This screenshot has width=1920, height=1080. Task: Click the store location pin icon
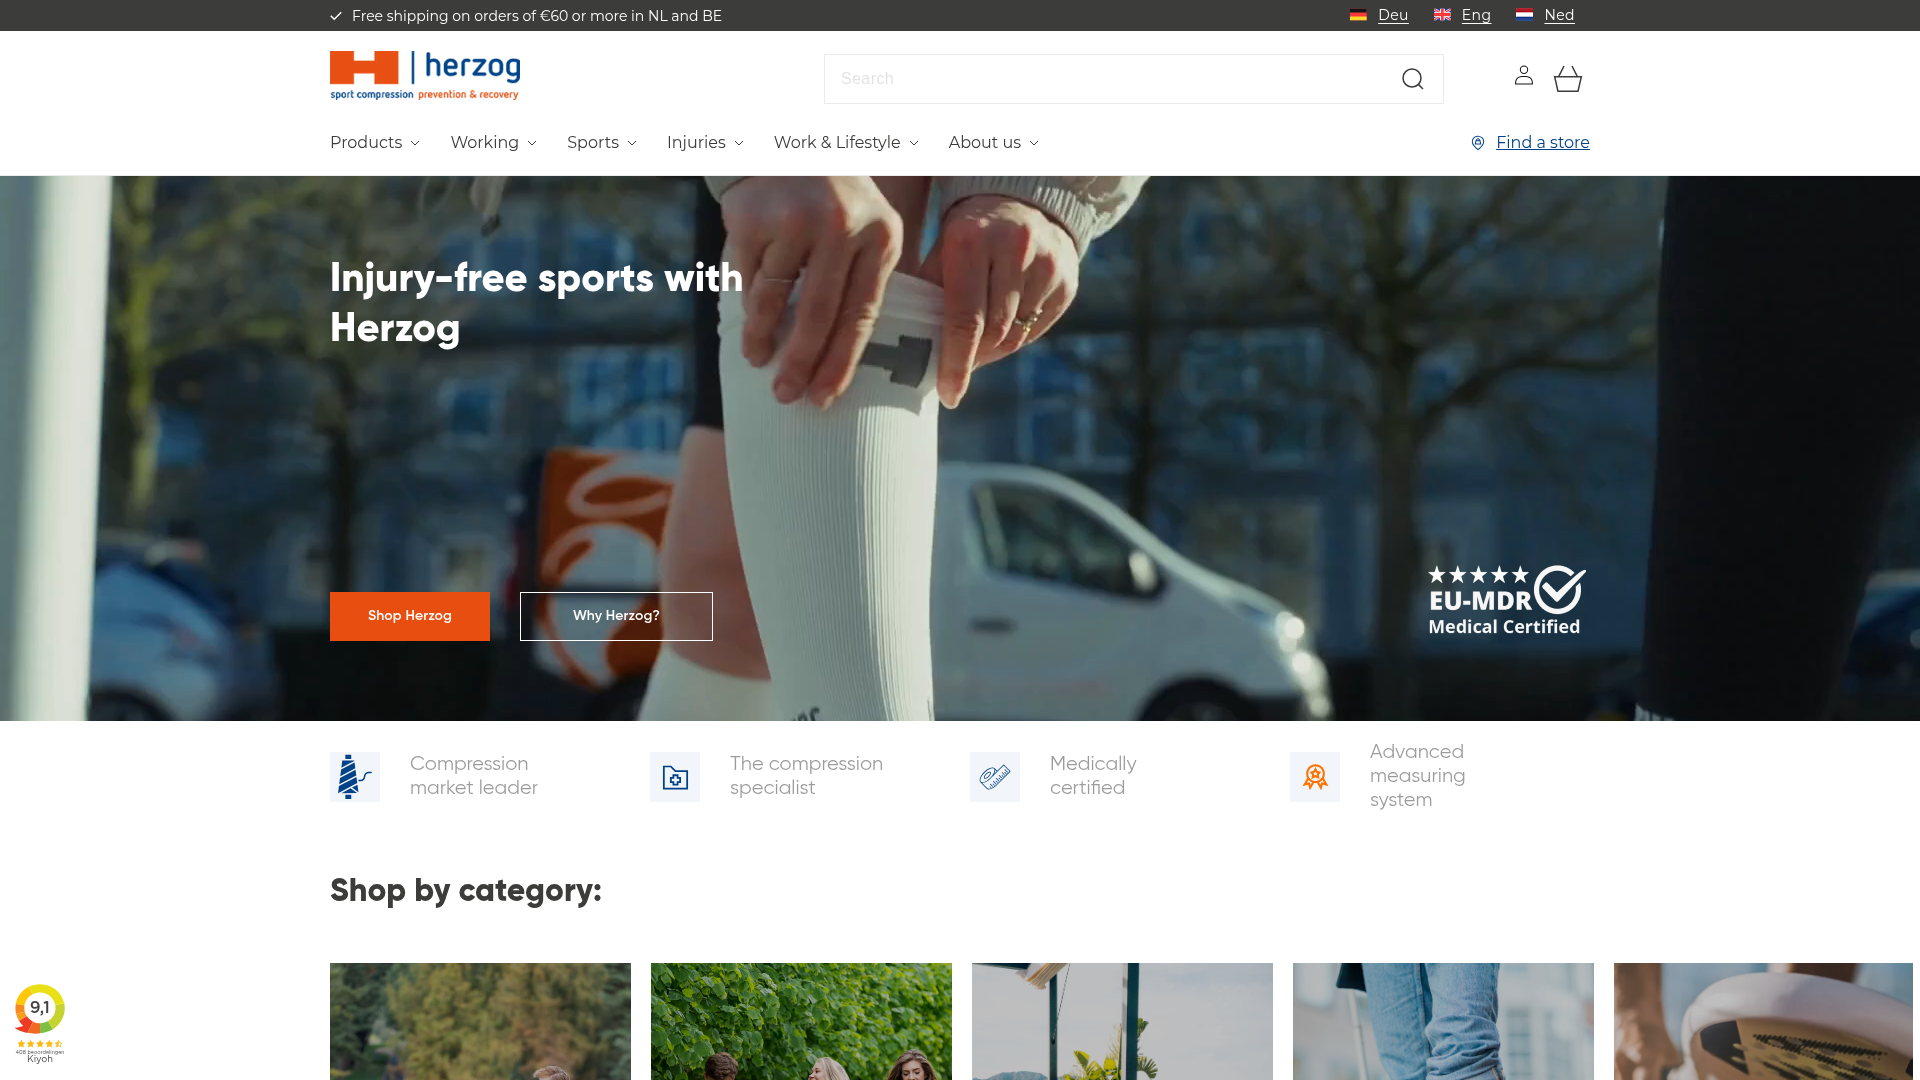[1478, 143]
